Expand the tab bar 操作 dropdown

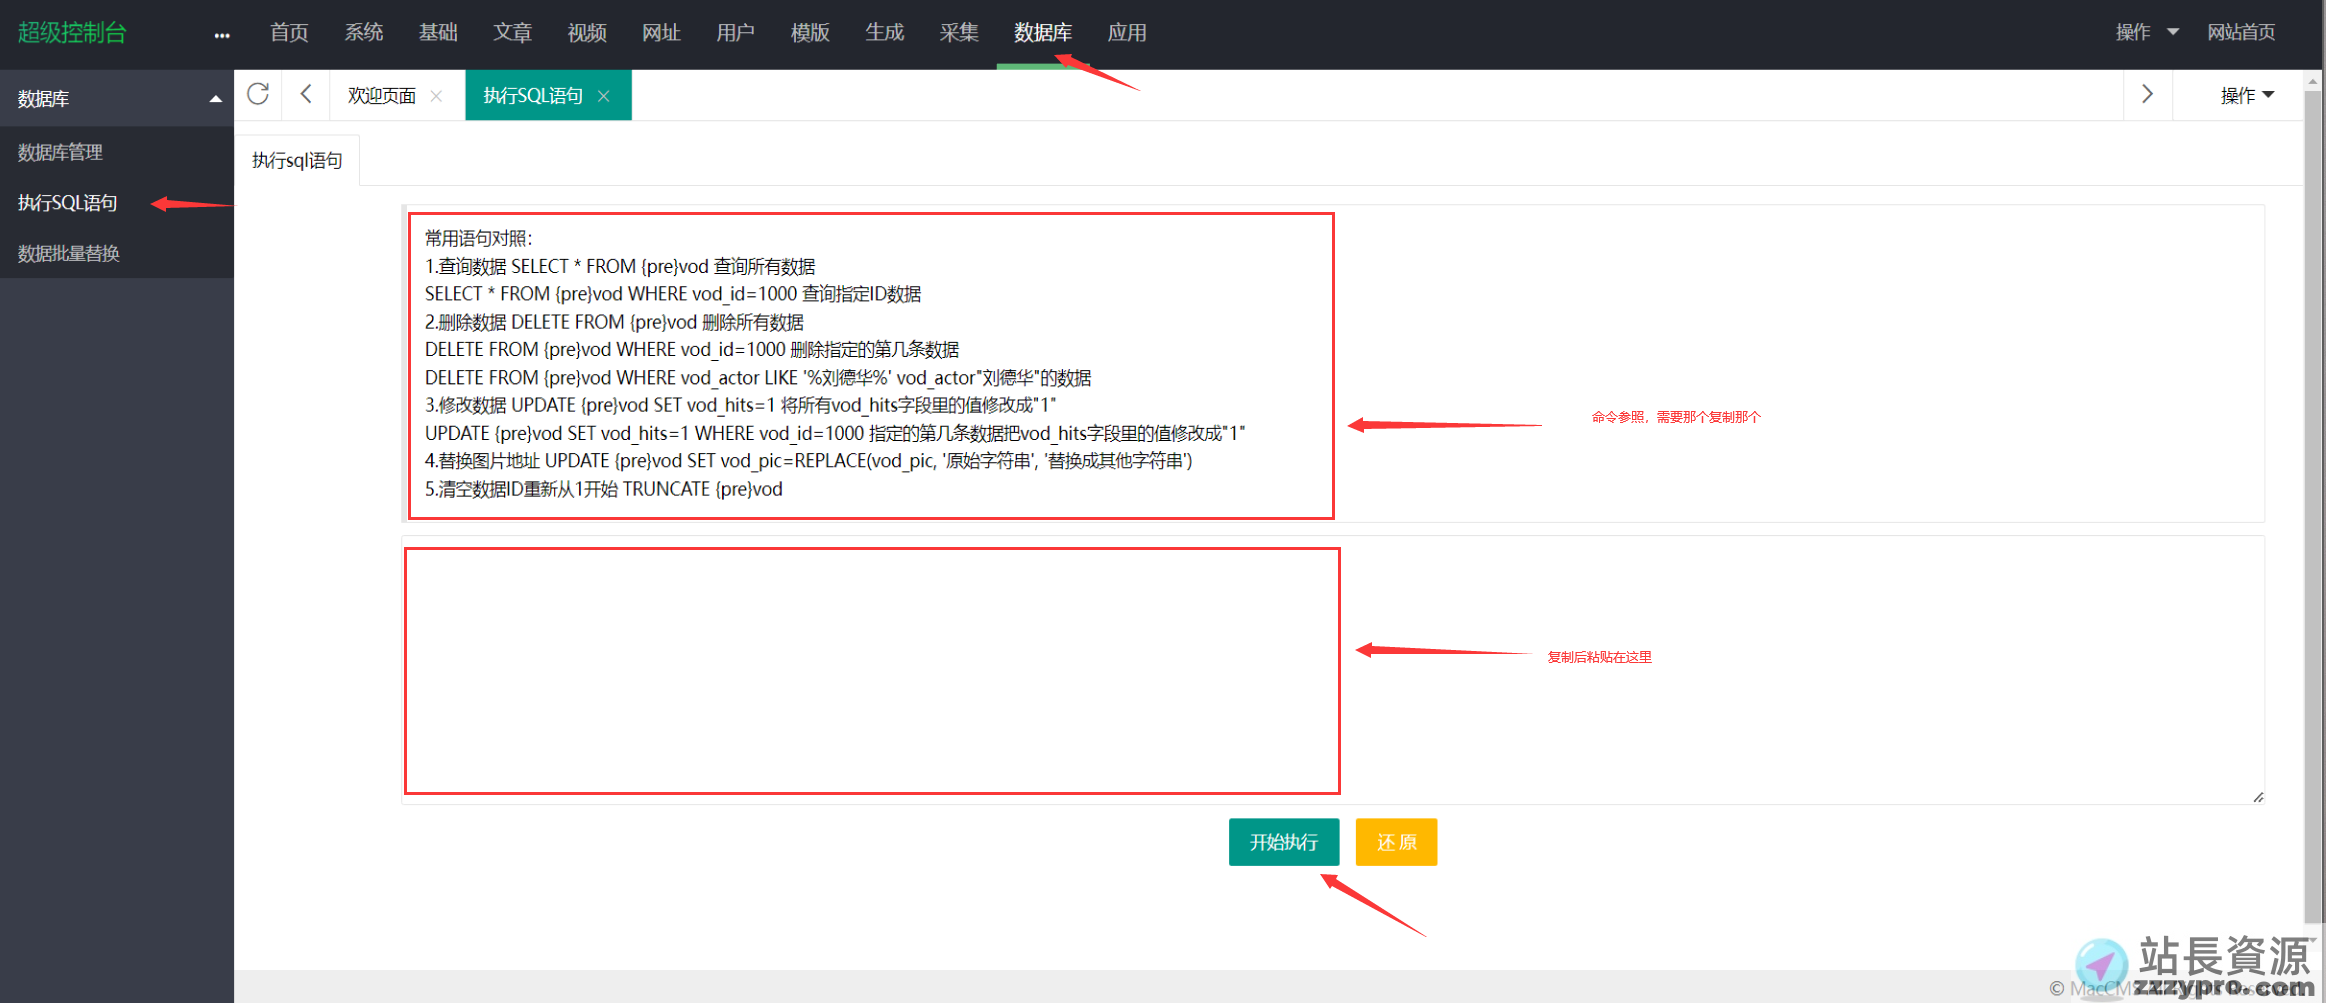pos(2246,95)
